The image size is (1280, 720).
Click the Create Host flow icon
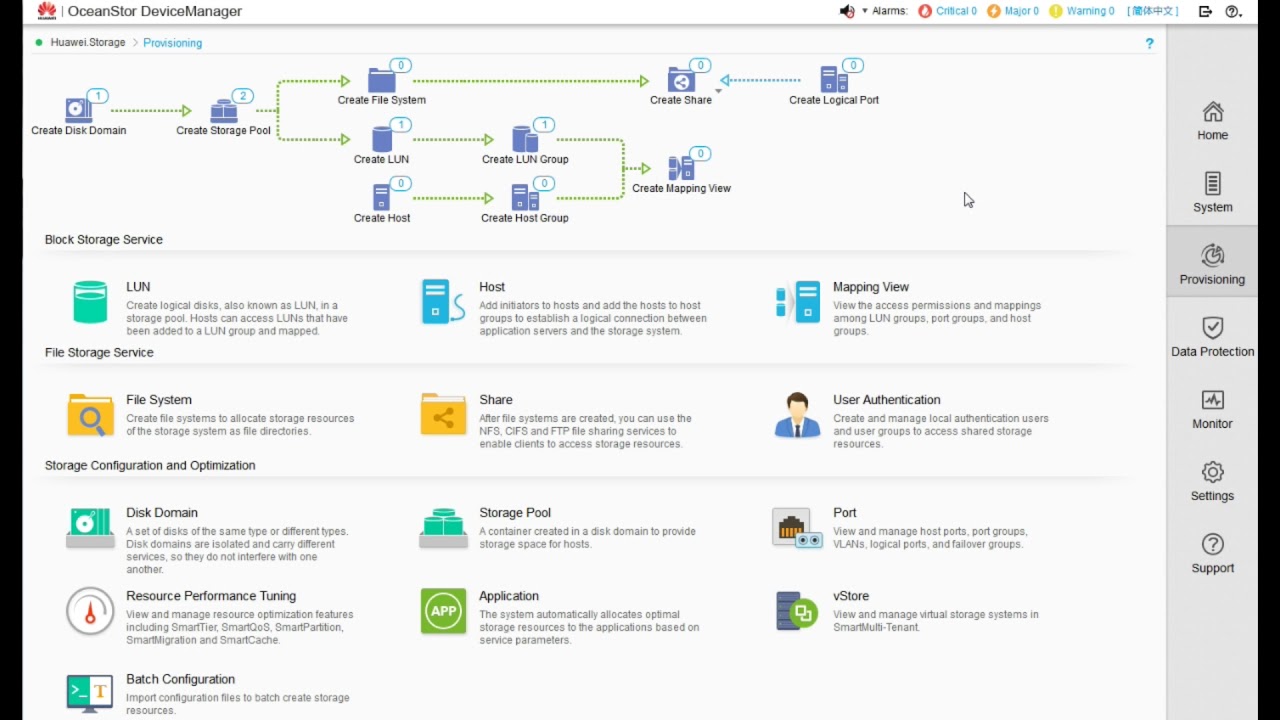coord(381,197)
